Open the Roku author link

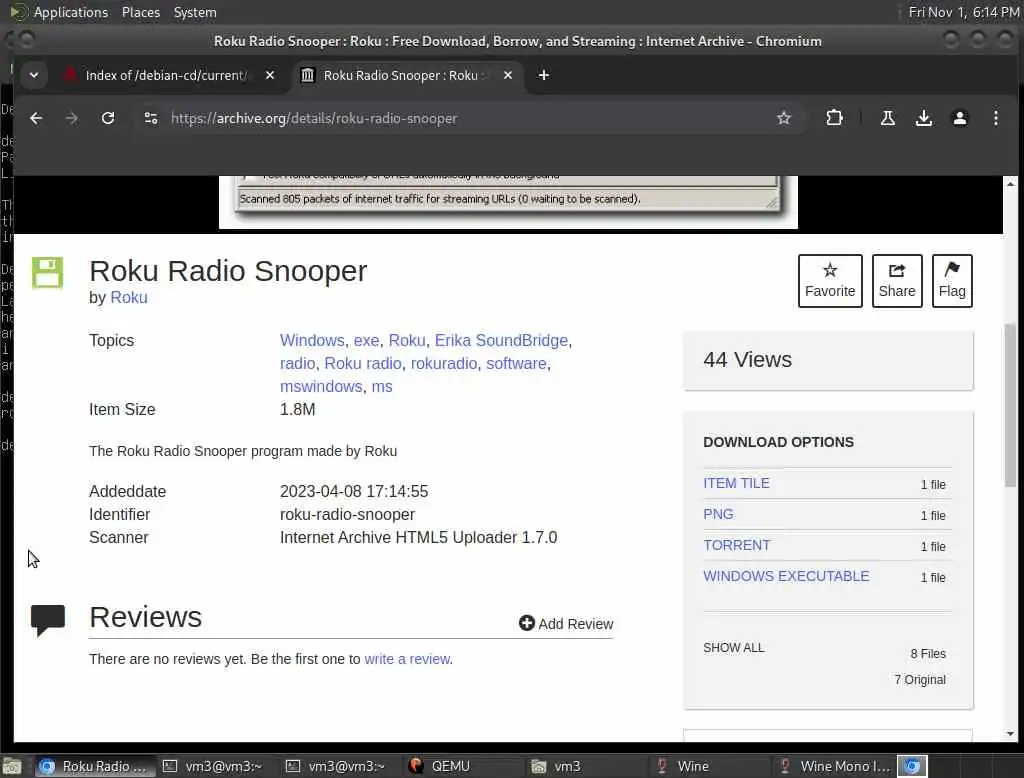click(129, 297)
